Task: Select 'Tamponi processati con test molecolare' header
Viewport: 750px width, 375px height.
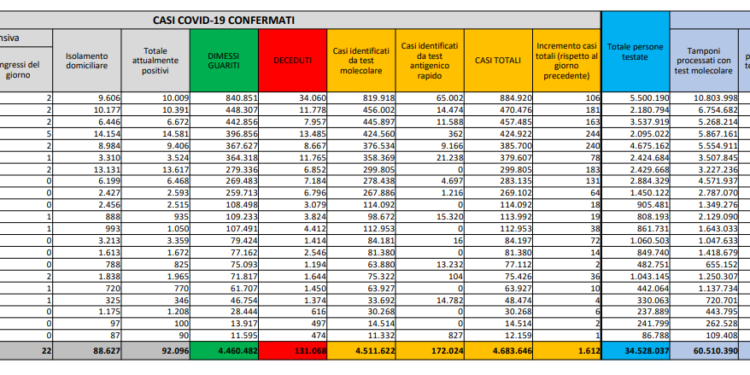Action: click(704, 61)
